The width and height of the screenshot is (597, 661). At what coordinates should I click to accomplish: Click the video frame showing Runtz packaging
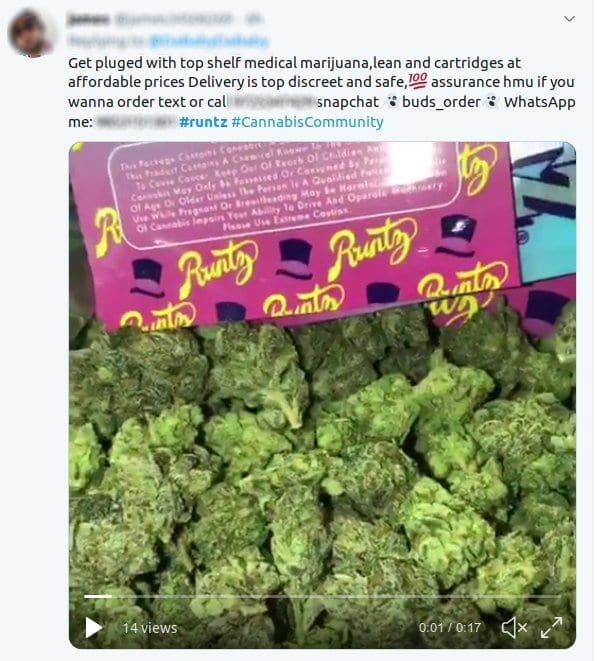(x=295, y=236)
